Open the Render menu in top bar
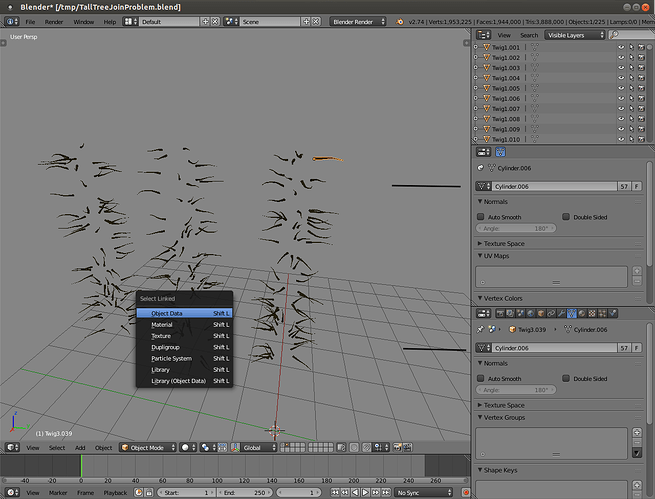 click(54, 22)
